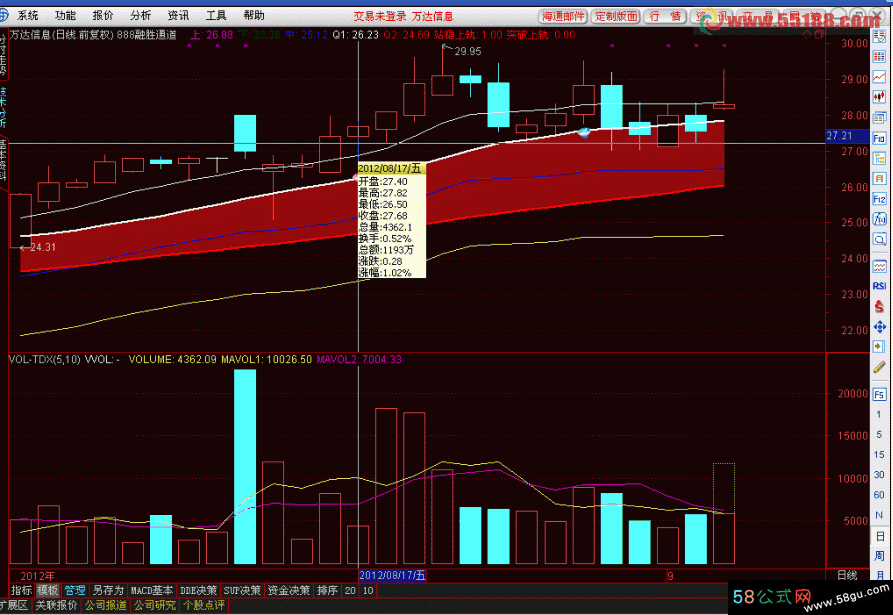The image size is (893, 615).
Task: Click the 另存为 button
Action: pyautogui.click(x=108, y=591)
